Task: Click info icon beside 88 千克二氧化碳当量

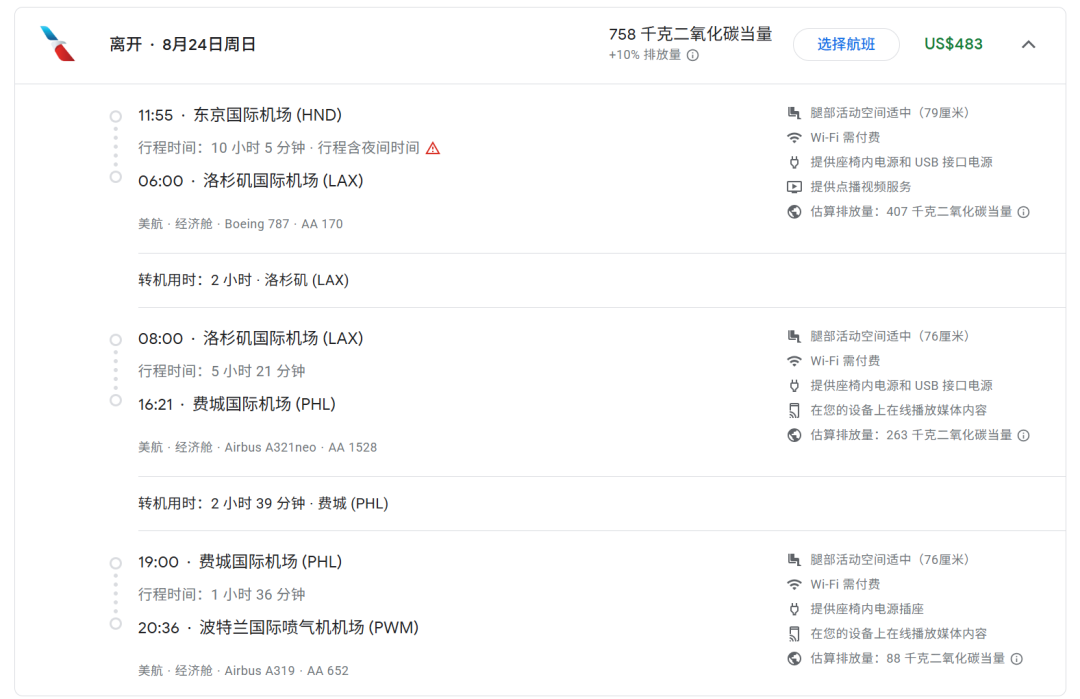Action: (x=1016, y=658)
